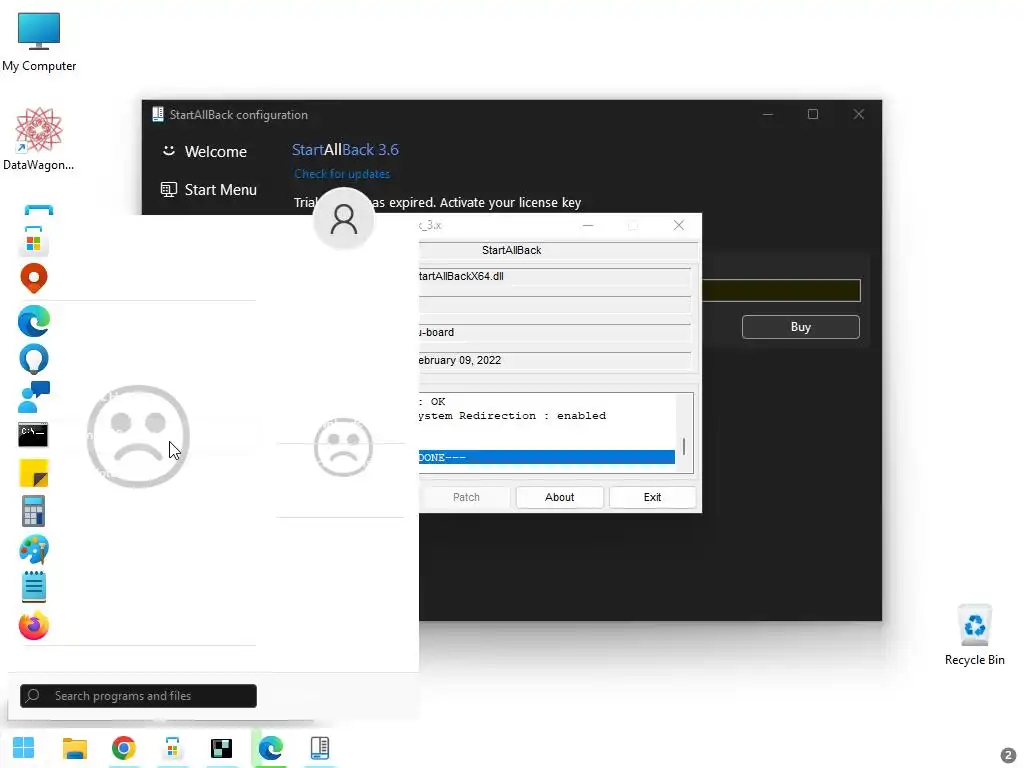The image size is (1024, 768).
Task: Open Microsoft Edge in Start menu list
Action: [34, 321]
